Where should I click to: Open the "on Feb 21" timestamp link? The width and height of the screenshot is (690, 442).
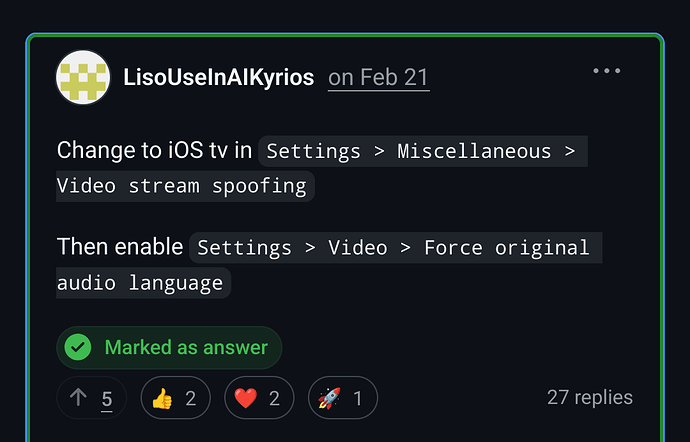pyautogui.click(x=379, y=77)
